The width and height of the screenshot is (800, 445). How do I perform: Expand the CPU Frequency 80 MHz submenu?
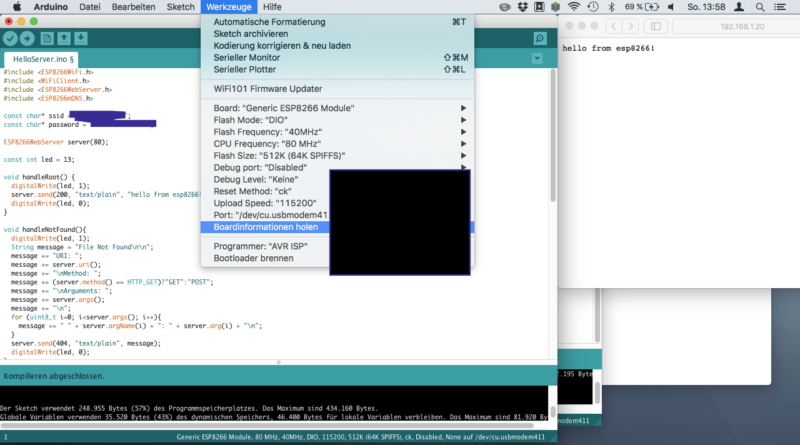(x=337, y=144)
